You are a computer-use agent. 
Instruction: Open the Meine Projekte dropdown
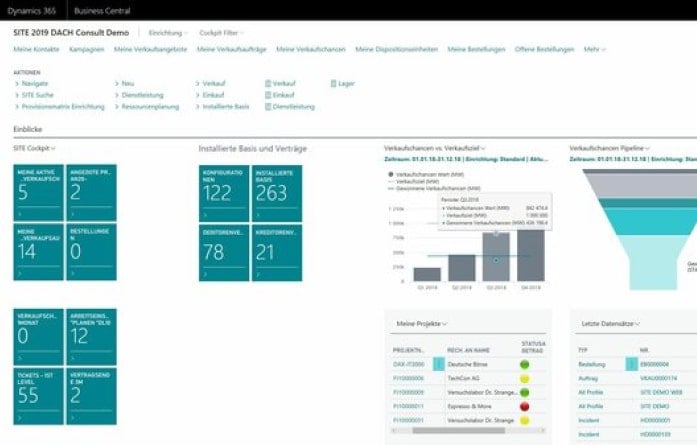point(421,324)
